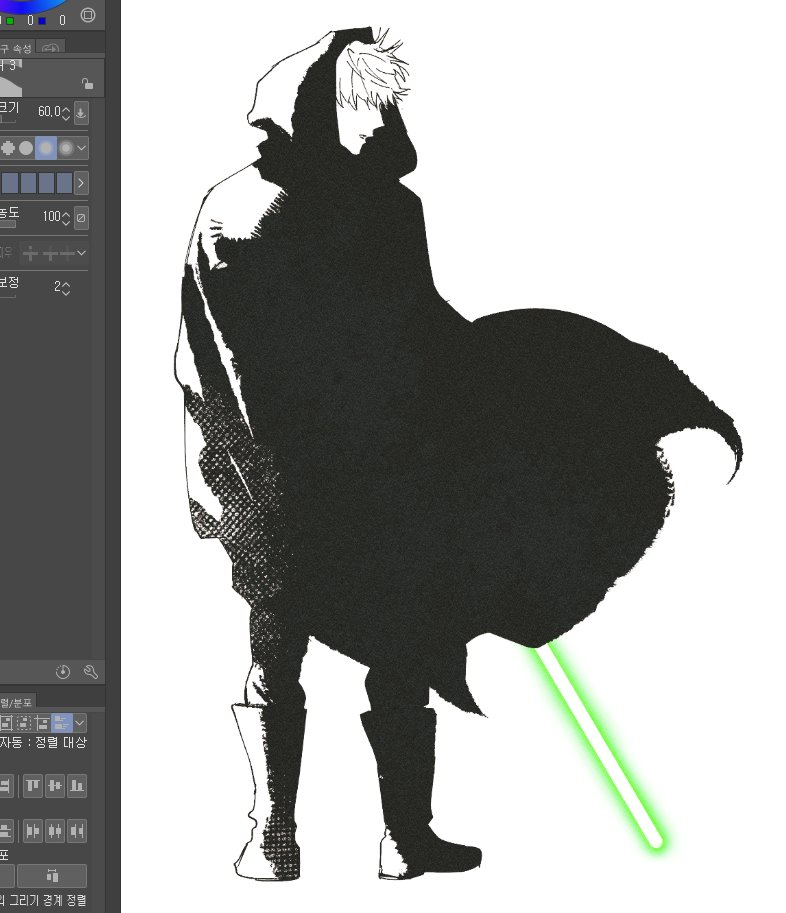Viewport: 786px width, 913px height.
Task: Select the highlighted soft round brush tip
Action: click(x=46, y=148)
